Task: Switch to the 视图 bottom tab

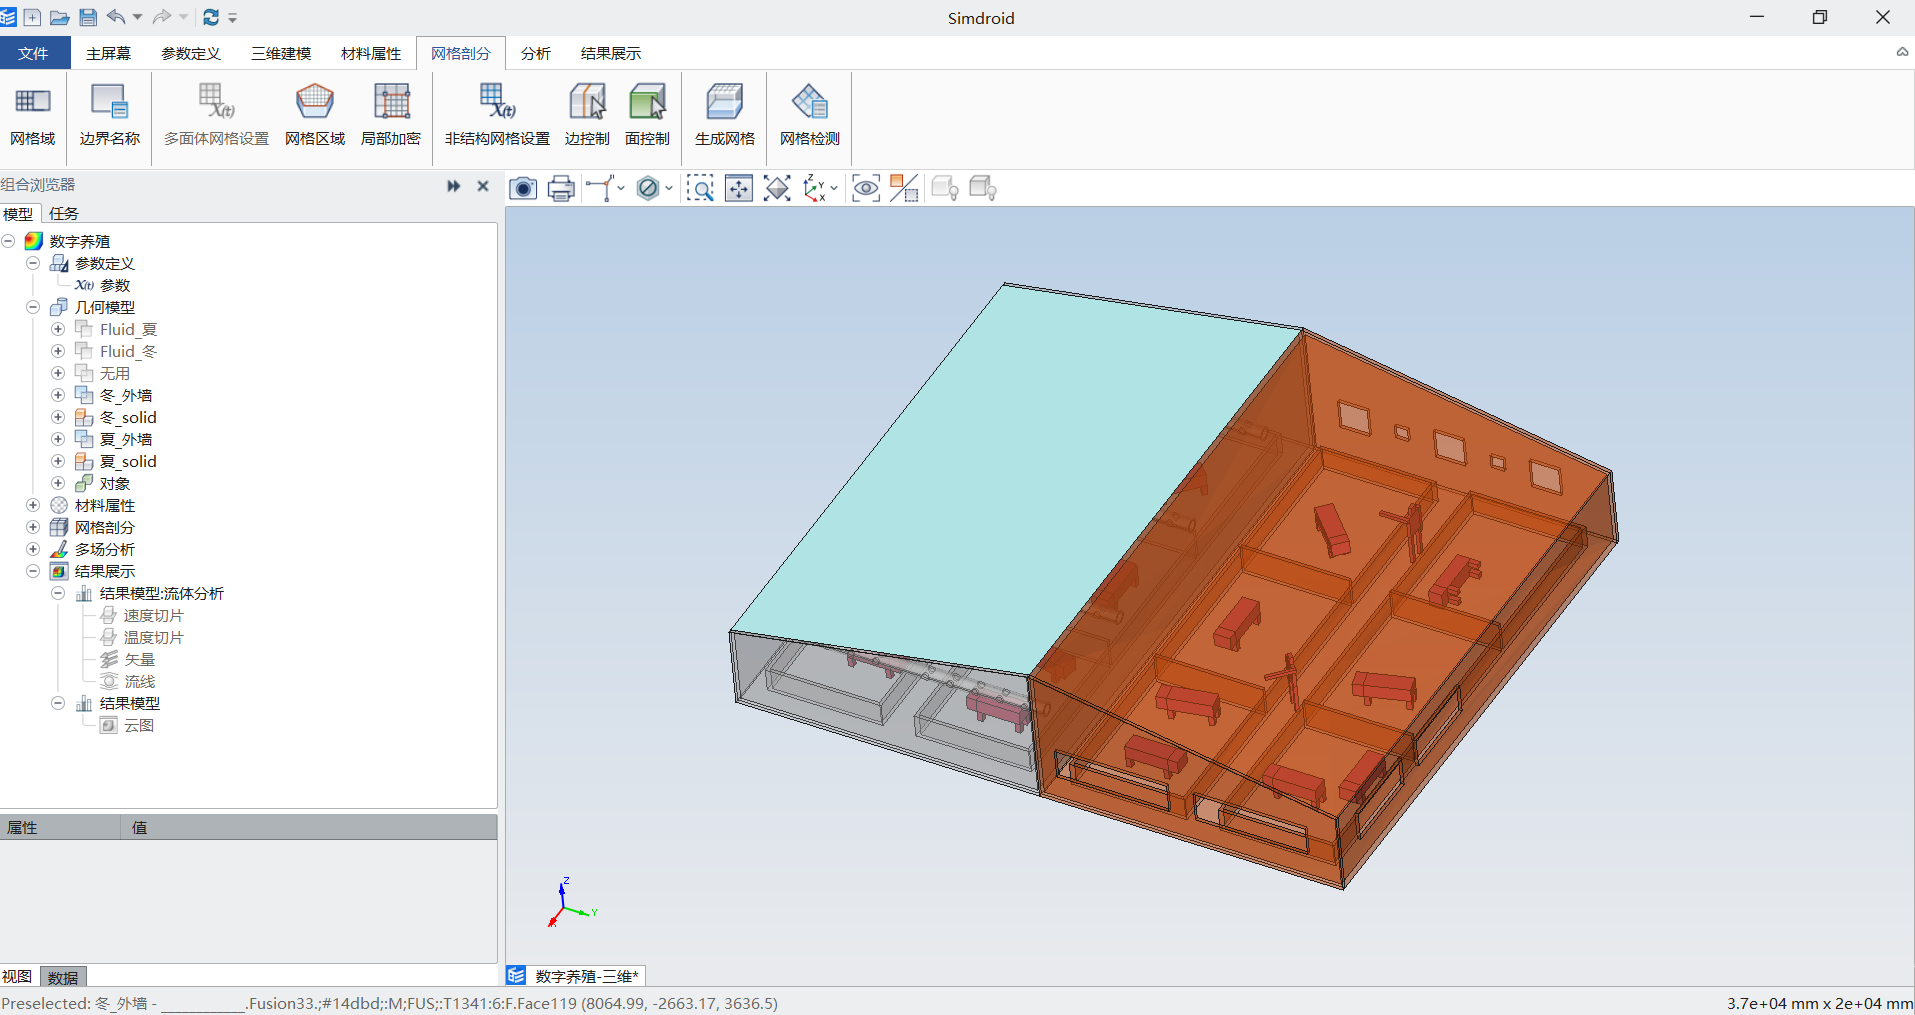Action: pyautogui.click(x=17, y=977)
